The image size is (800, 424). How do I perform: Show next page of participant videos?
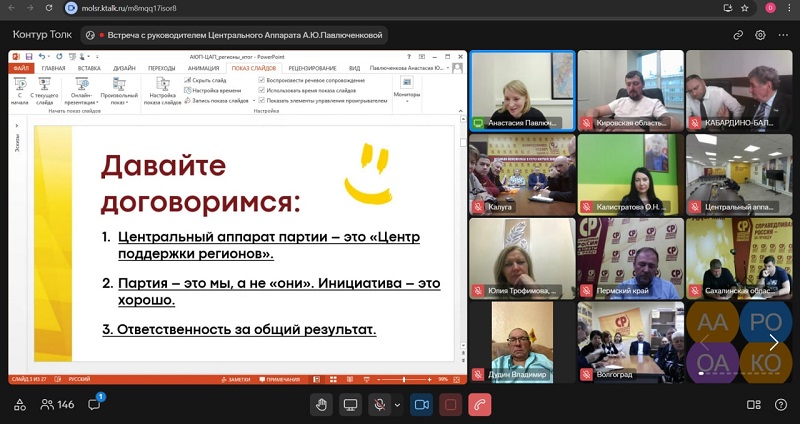point(772,343)
